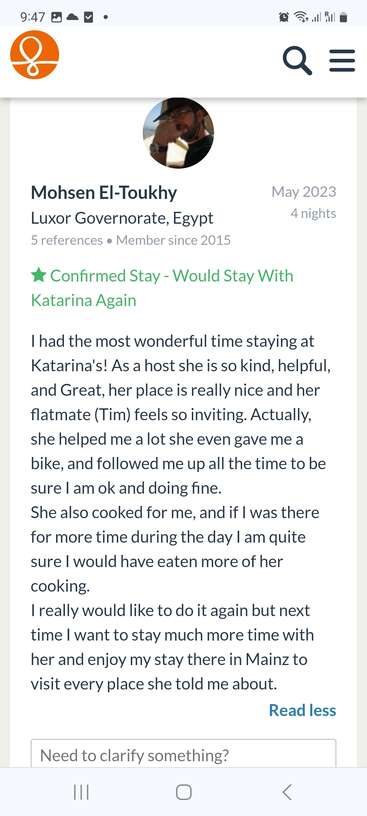Tap the cloud notification icon
Screen dimensions: 367x816
[72, 17]
